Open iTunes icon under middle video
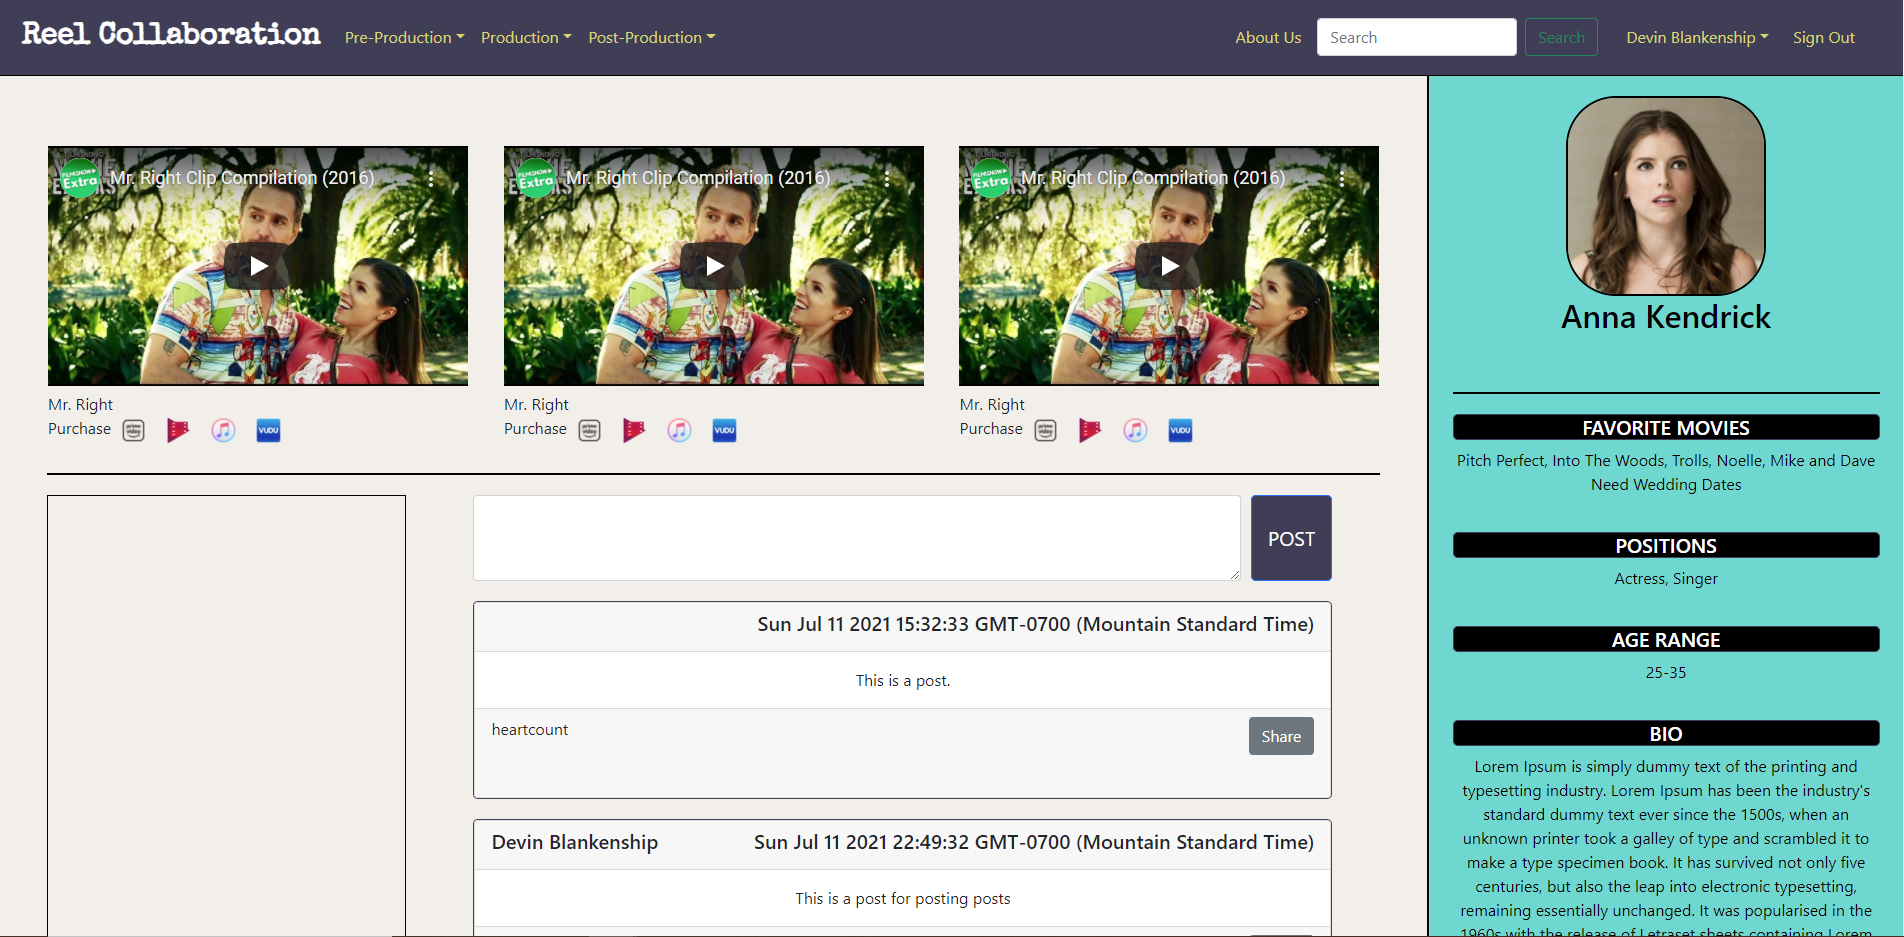Screen dimensions: 1904x937 [x=679, y=430]
